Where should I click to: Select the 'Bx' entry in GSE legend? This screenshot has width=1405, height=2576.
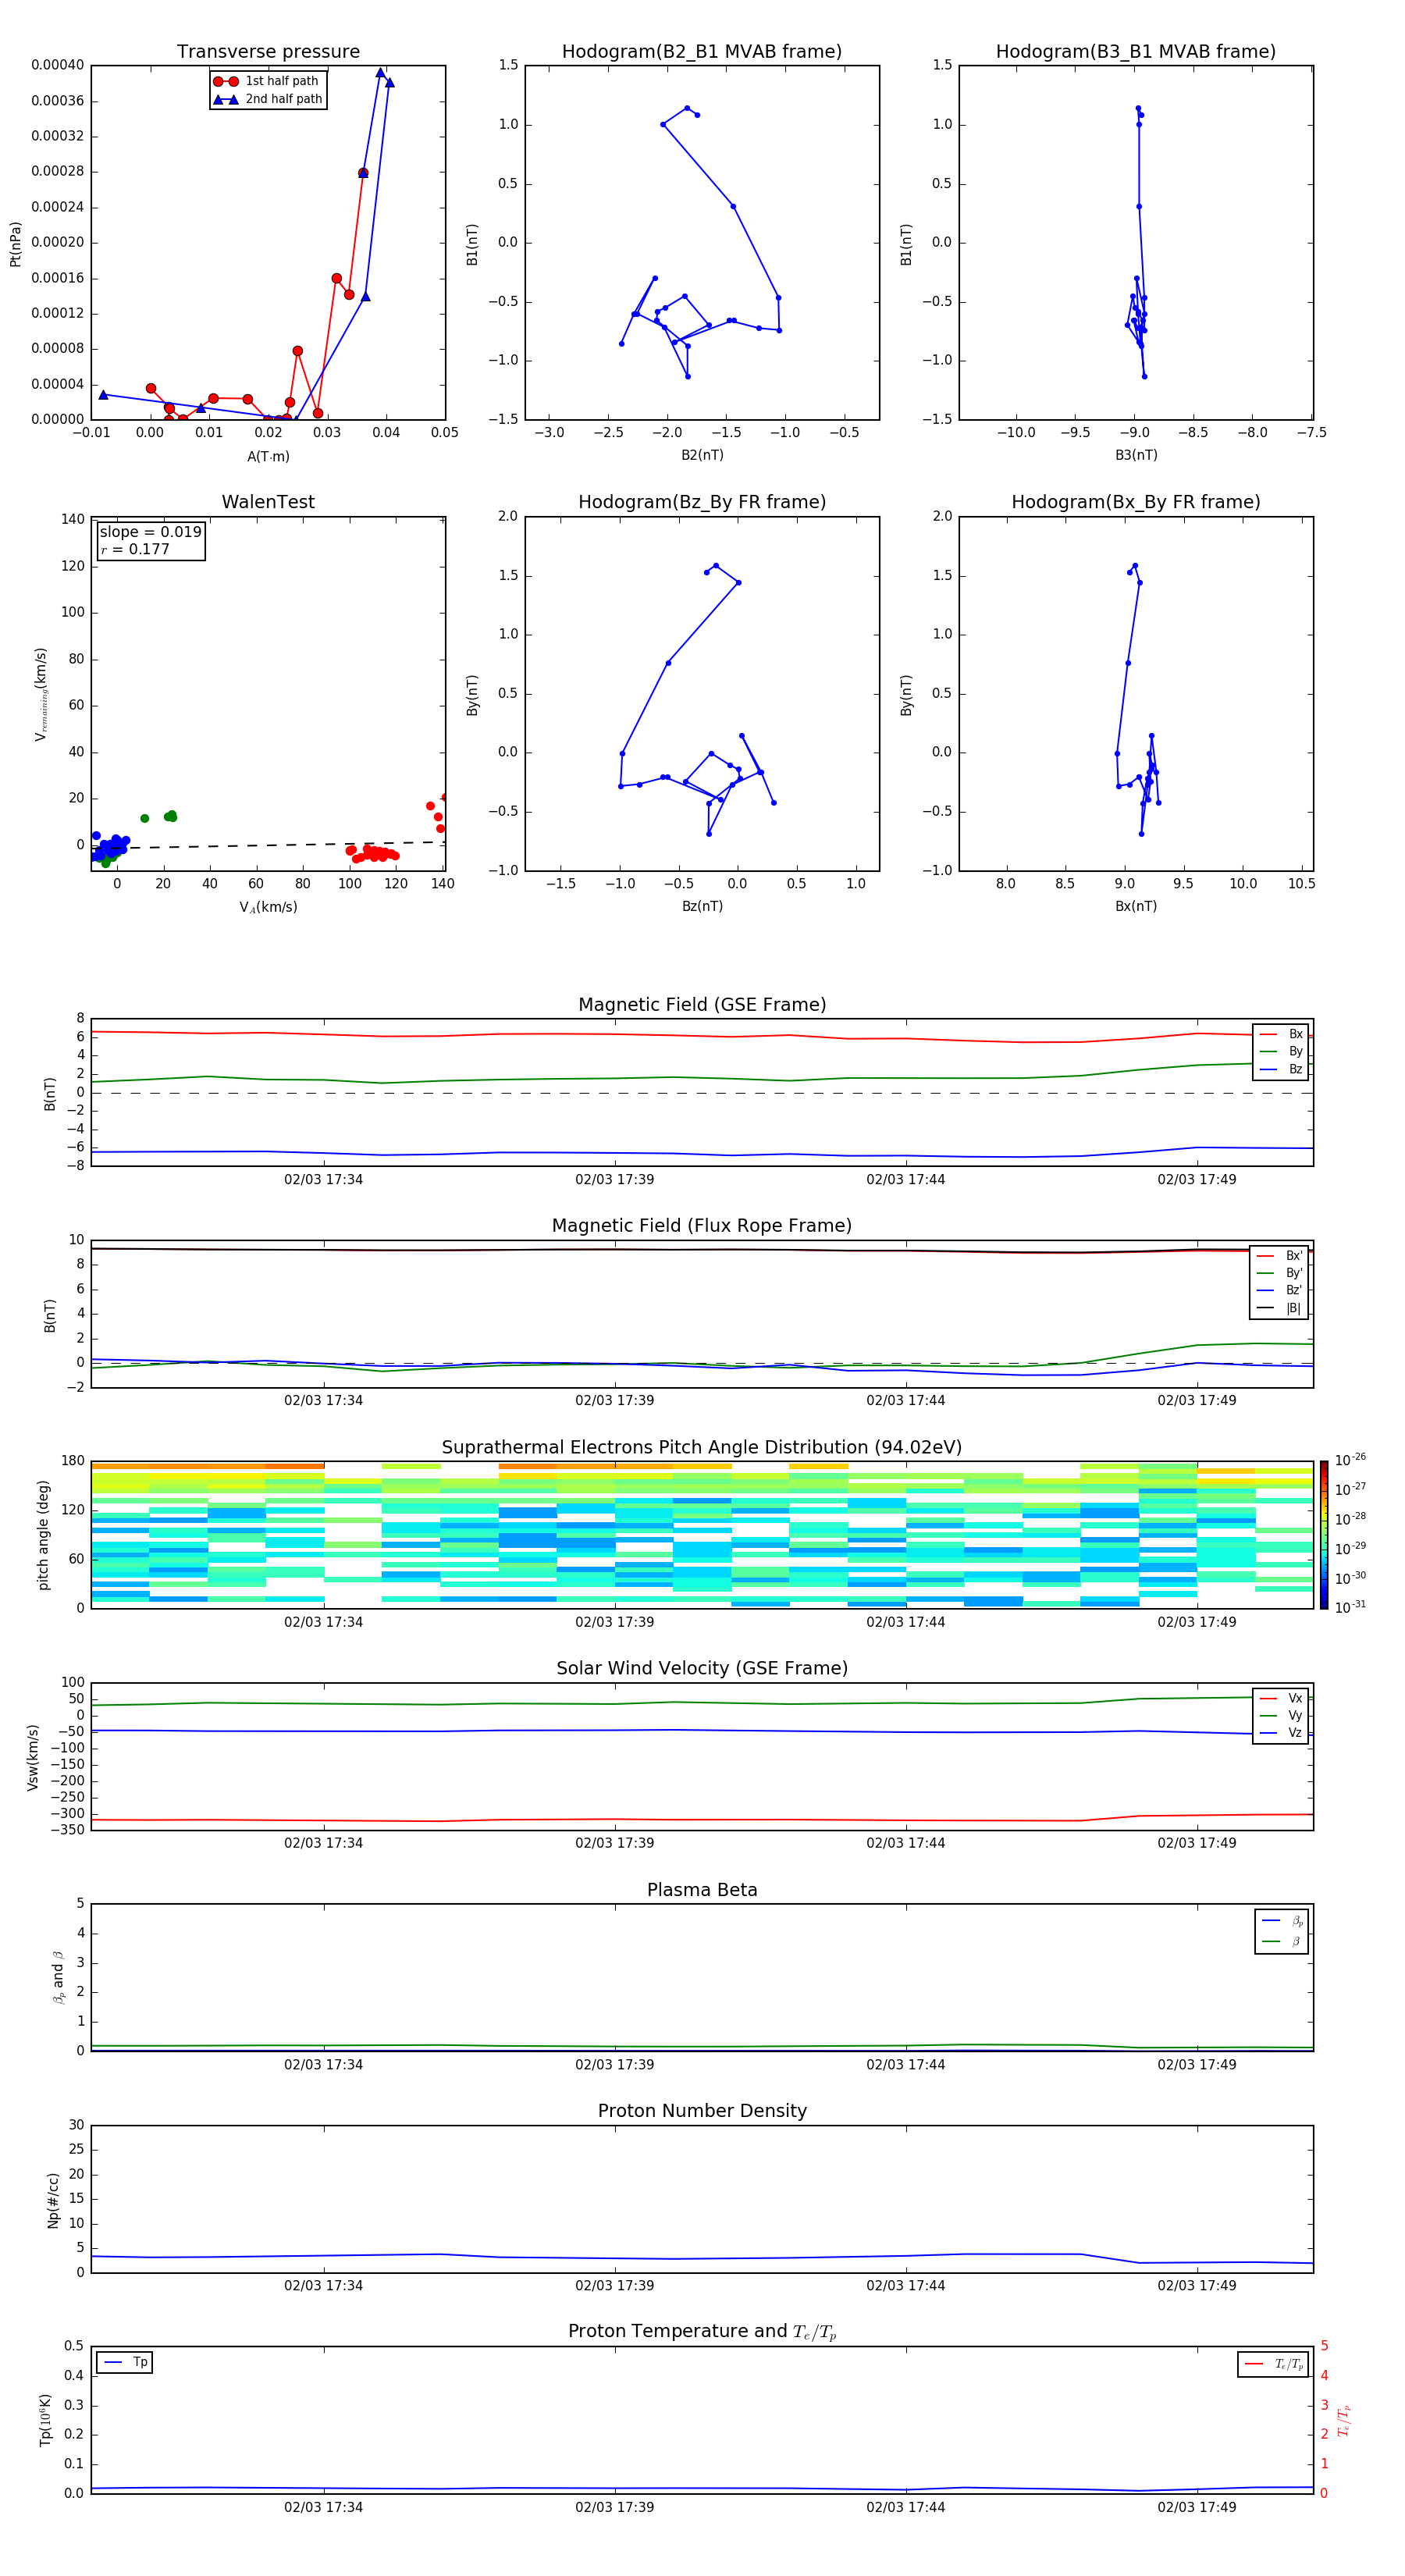point(1281,1034)
